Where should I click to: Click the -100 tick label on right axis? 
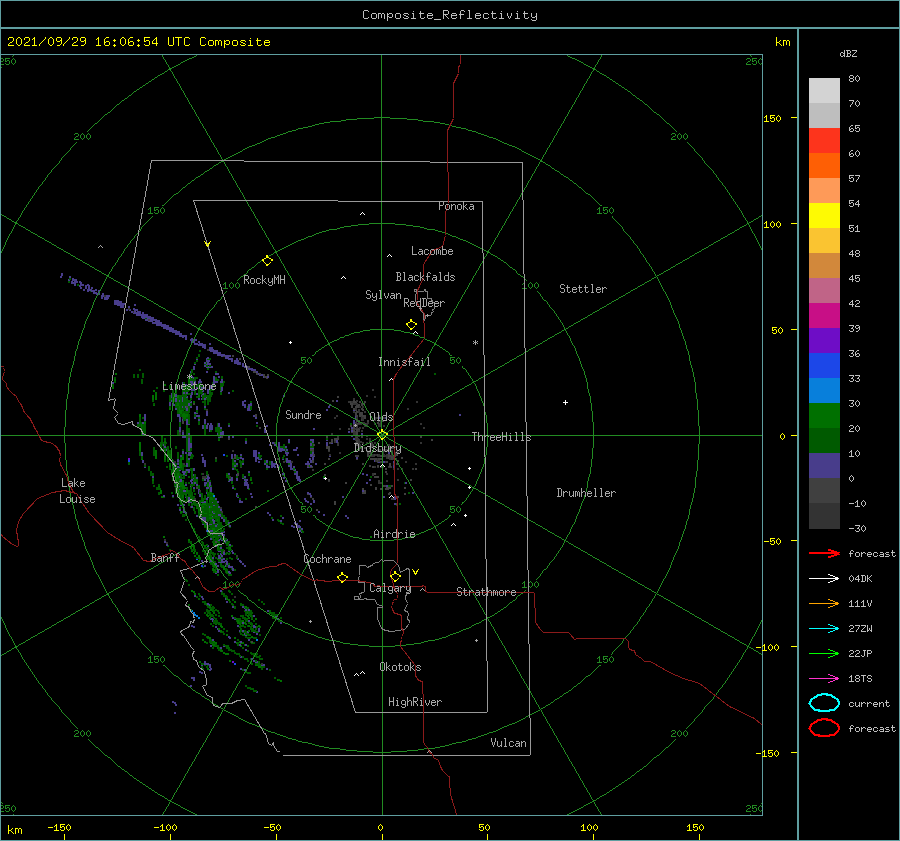click(768, 647)
